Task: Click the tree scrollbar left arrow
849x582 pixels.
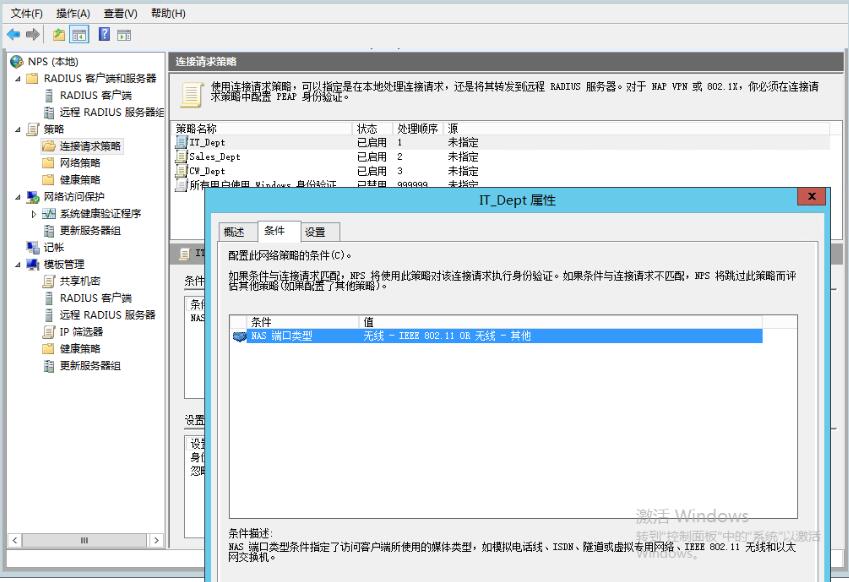Action: pyautogui.click(x=15, y=540)
